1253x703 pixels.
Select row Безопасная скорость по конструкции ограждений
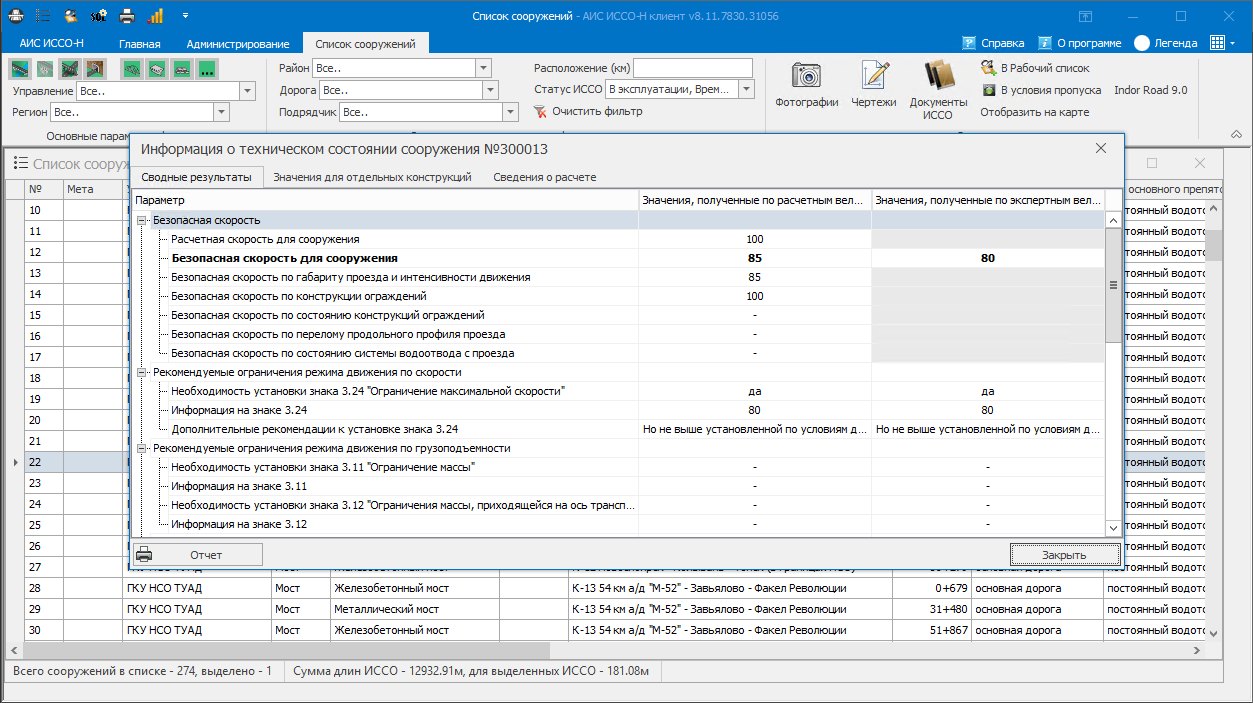point(620,296)
